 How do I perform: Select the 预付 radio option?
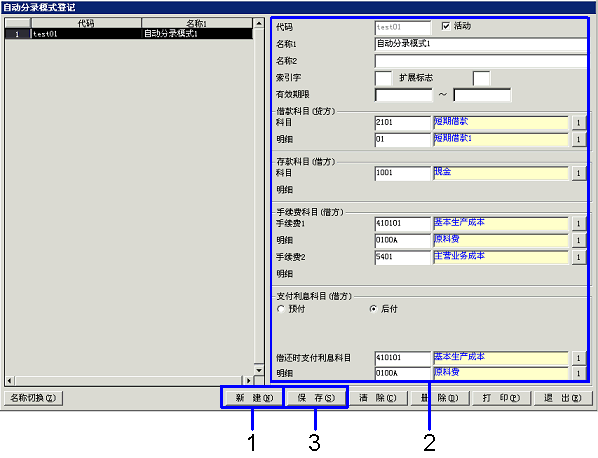(x=281, y=309)
